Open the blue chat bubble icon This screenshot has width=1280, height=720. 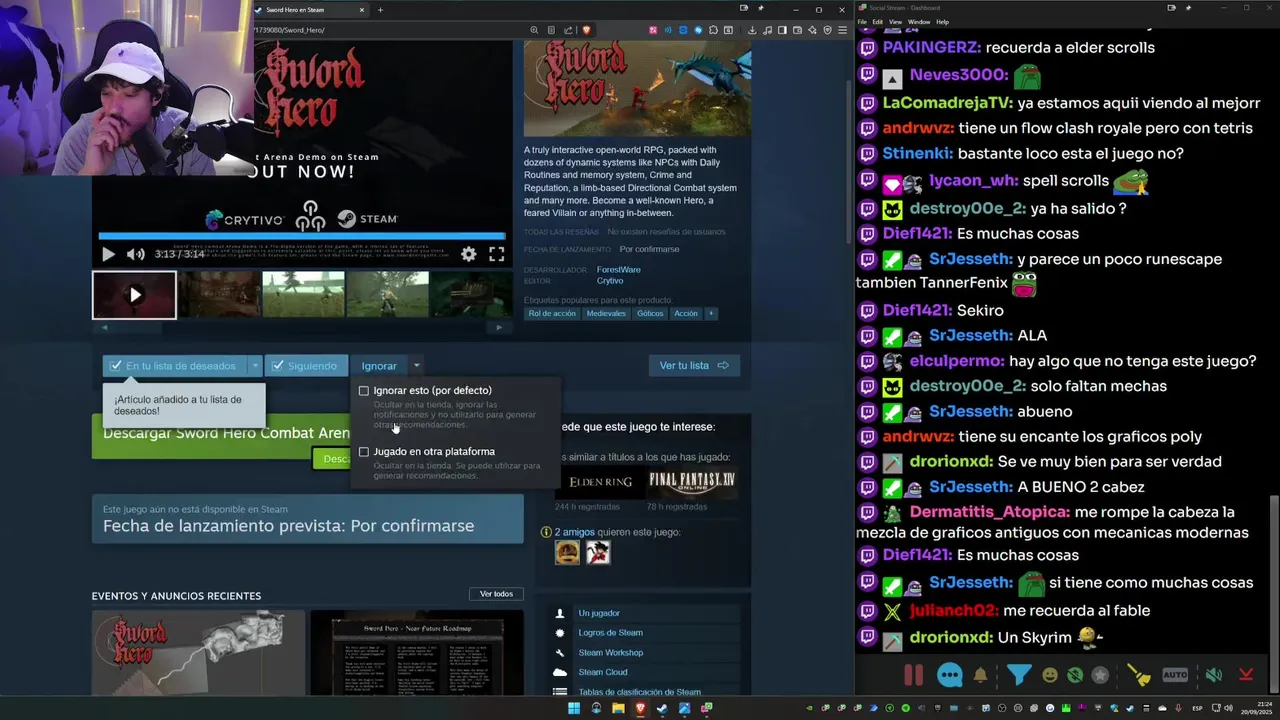(950, 675)
